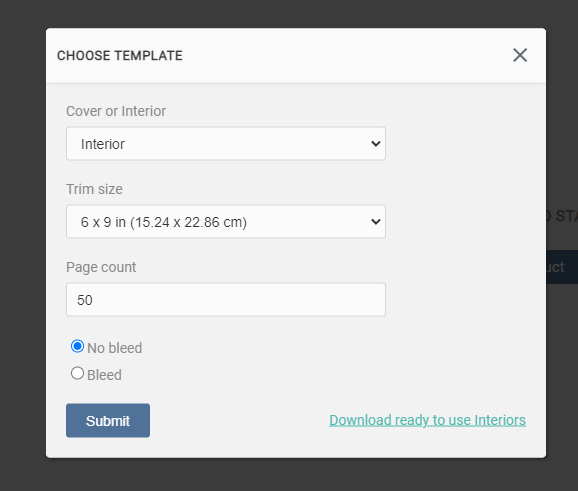Viewport: 578px width, 491px height.
Task: Select the No bleed radio button
Action: 77,346
